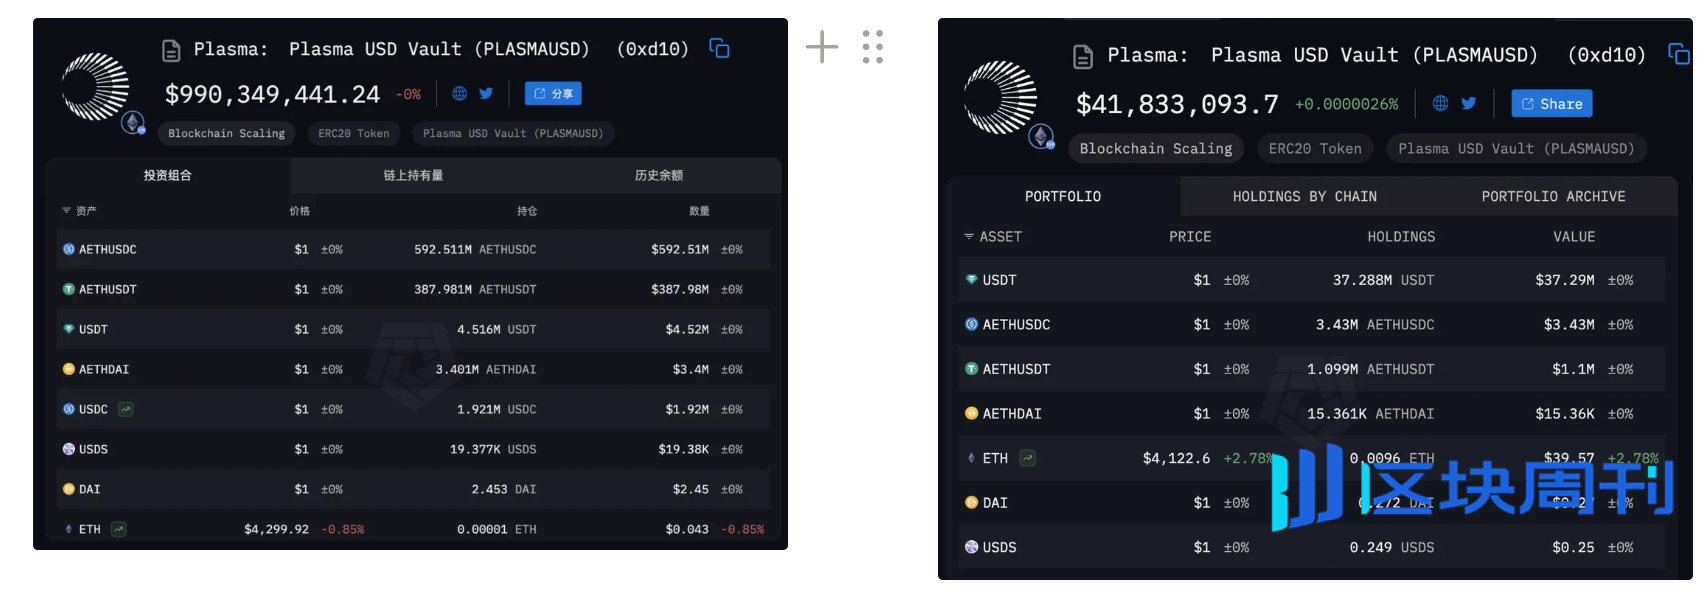Select the 链上持有量 tab

[413, 175]
